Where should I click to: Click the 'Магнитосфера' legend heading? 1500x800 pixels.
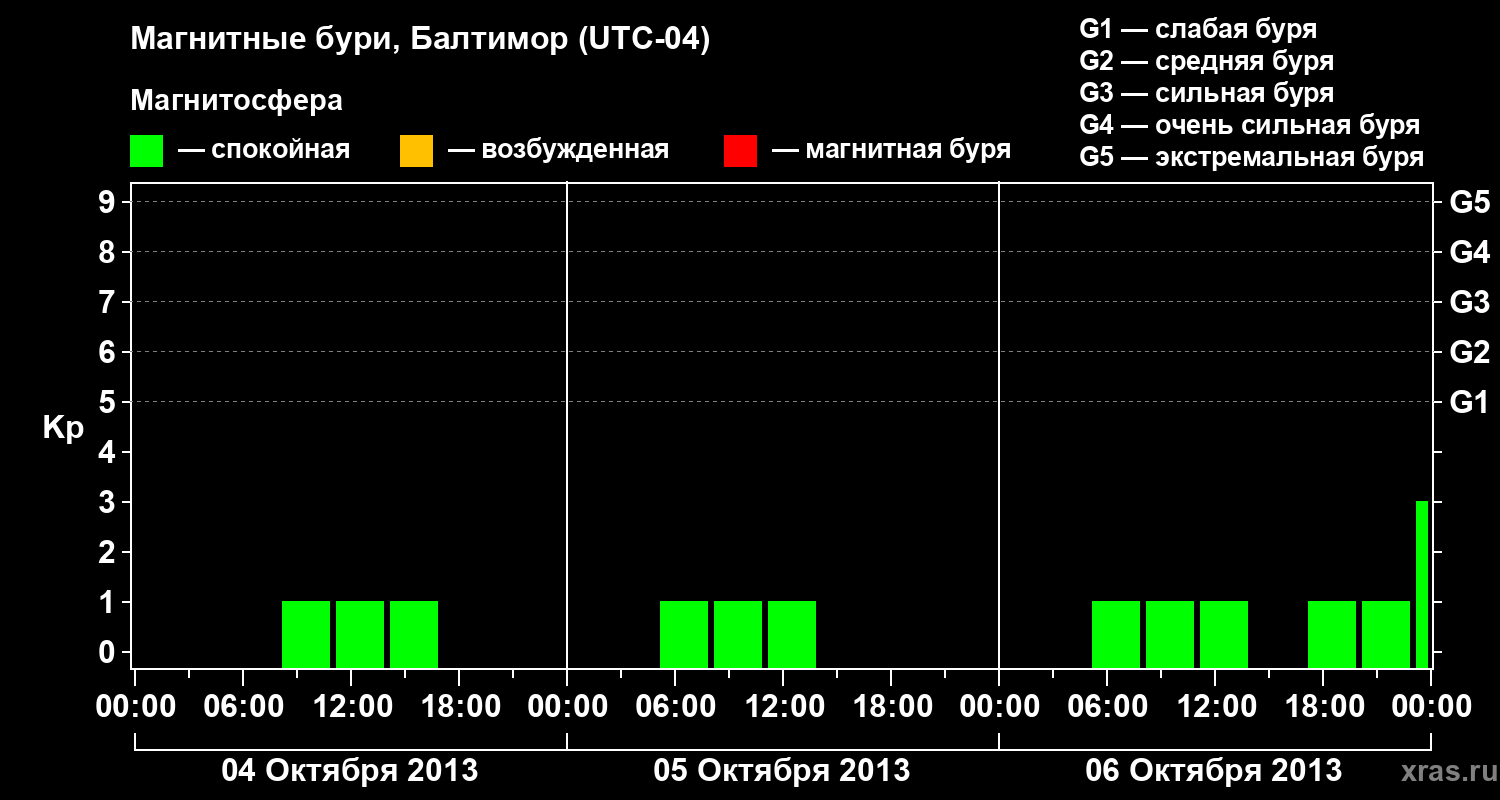click(236, 101)
